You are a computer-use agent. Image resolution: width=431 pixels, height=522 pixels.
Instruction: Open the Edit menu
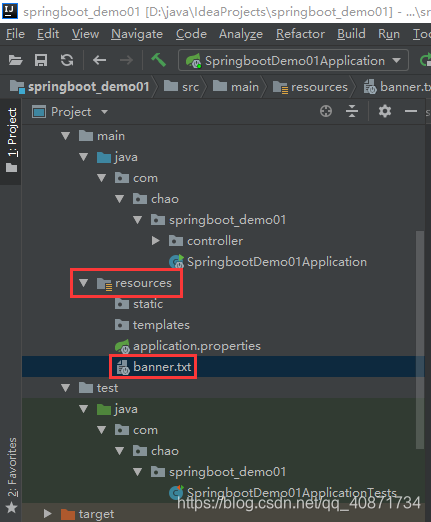point(48,34)
